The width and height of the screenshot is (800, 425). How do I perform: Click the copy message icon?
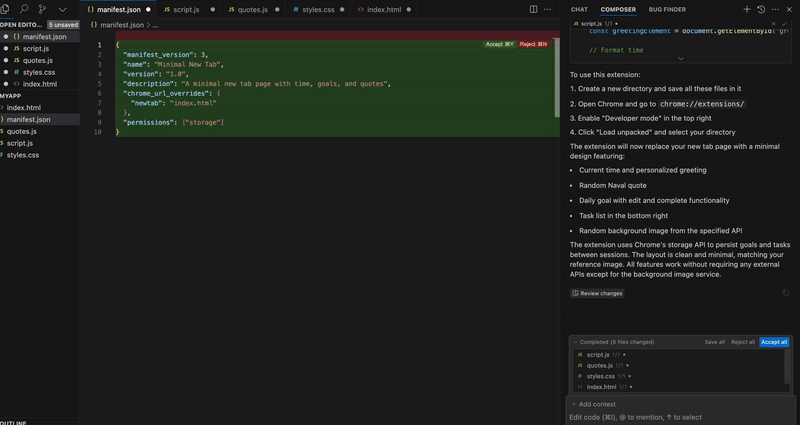(785, 293)
